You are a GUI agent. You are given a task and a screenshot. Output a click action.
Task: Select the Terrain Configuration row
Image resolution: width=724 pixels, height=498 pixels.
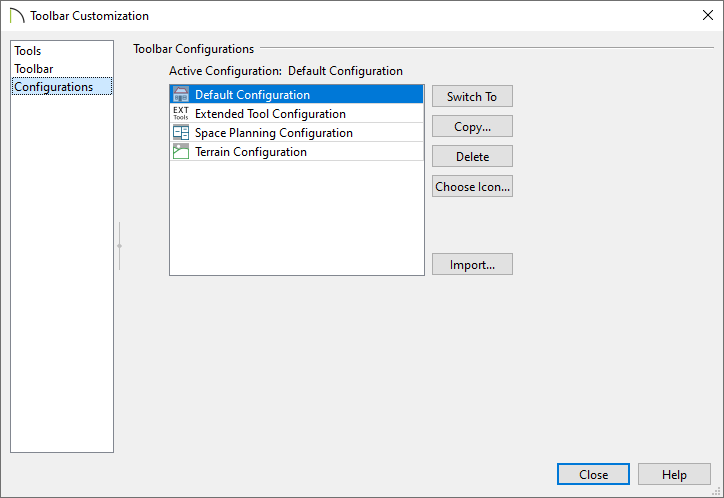(x=297, y=151)
